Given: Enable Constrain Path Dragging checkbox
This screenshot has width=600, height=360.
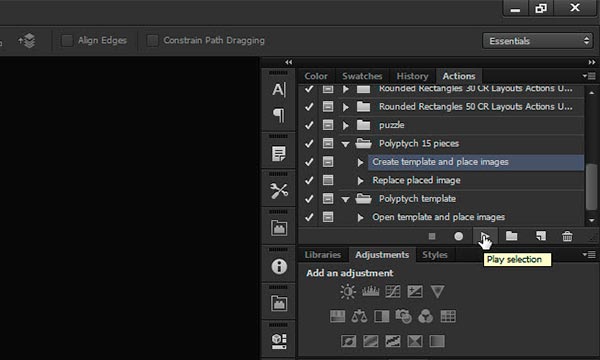Looking at the screenshot, I should click(x=152, y=41).
